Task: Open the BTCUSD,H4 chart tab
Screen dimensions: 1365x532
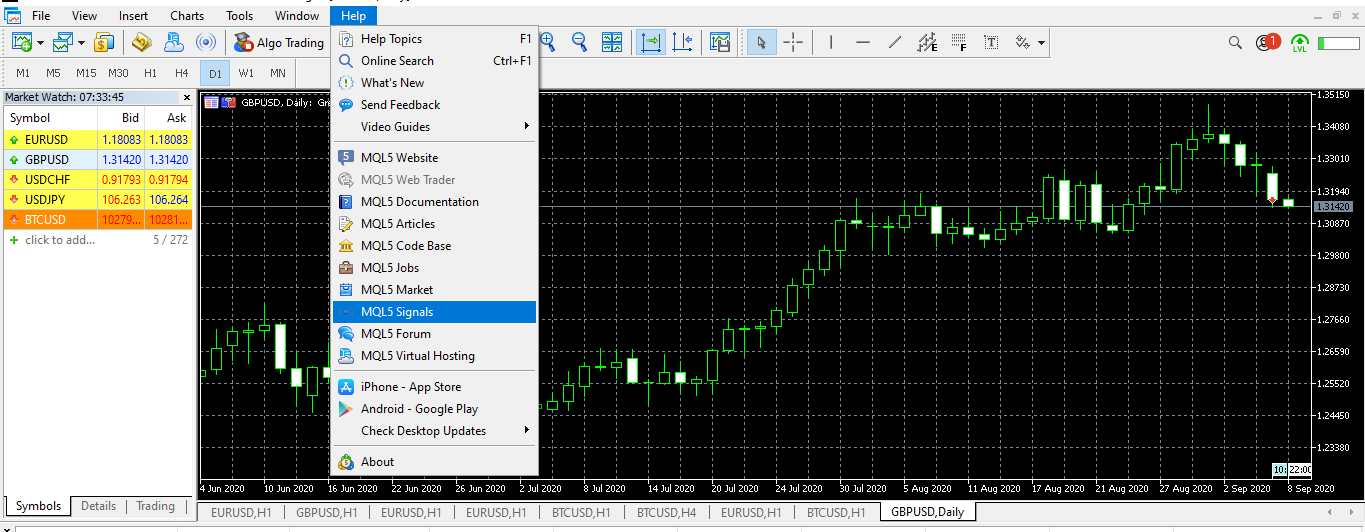Action: pyautogui.click(x=666, y=512)
